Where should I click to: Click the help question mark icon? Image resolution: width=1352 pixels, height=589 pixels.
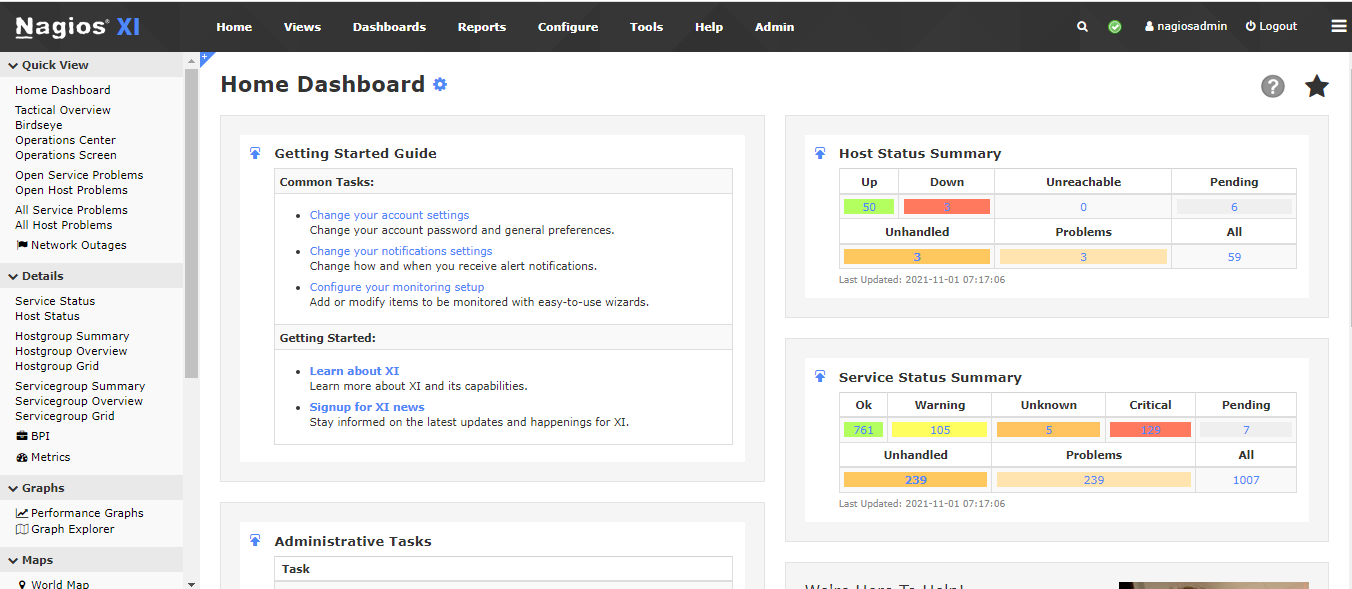pyautogui.click(x=1272, y=86)
